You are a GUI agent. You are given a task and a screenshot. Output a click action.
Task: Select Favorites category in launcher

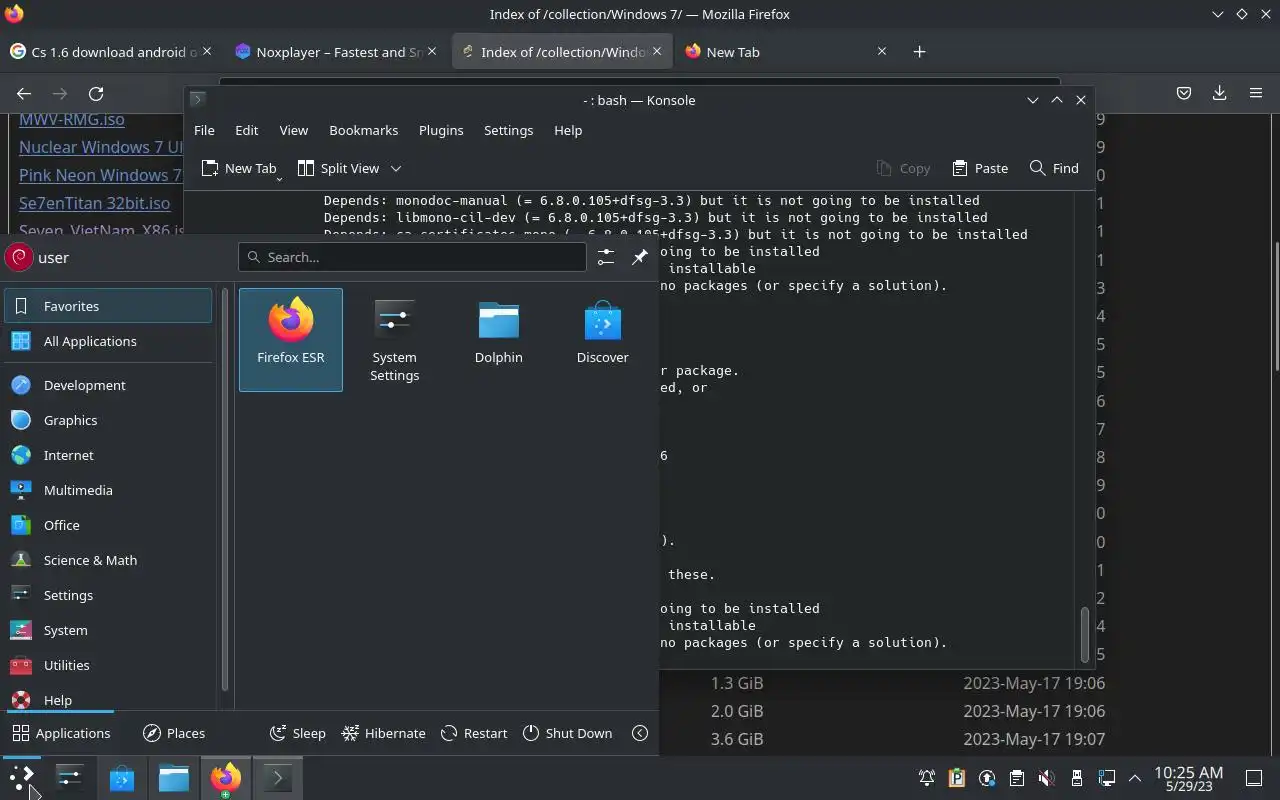click(108, 306)
